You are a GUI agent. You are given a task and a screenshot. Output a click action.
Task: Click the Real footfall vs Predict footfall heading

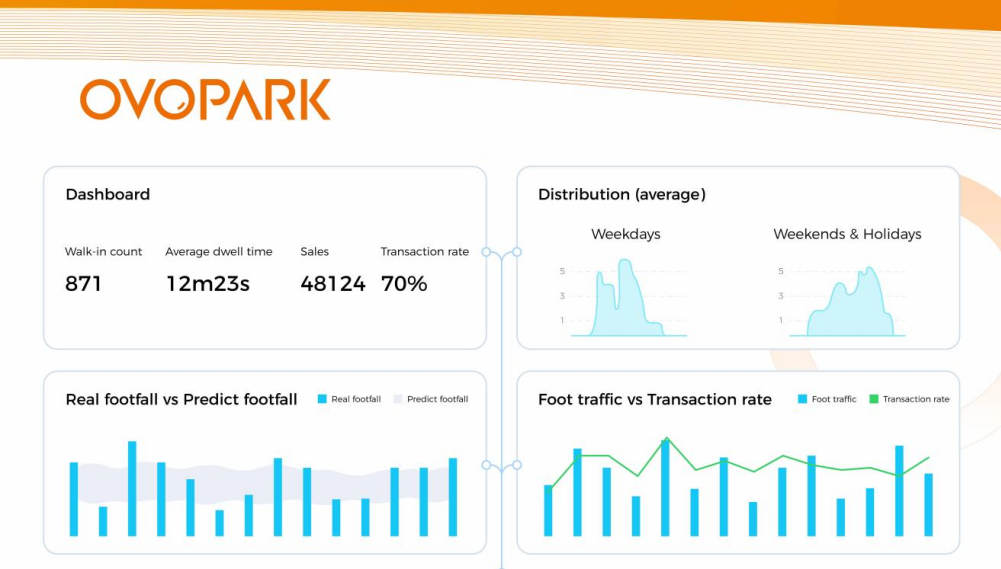[181, 399]
